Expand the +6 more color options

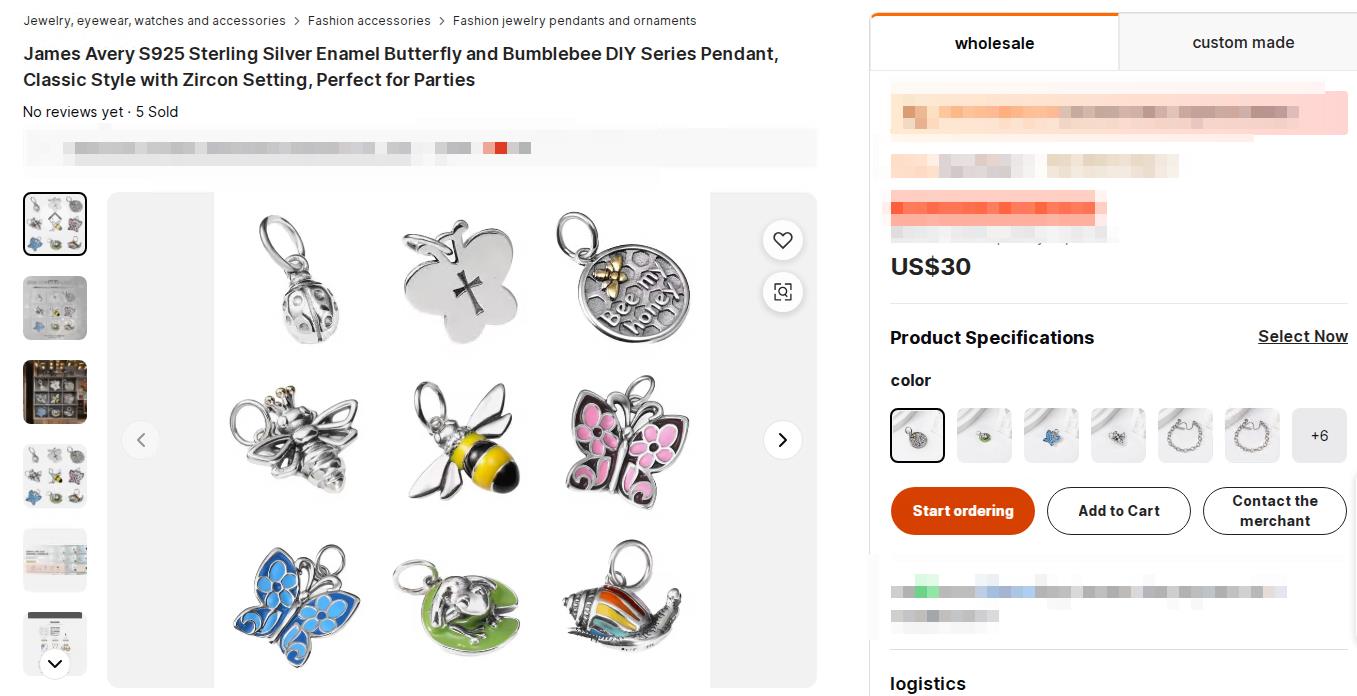1319,436
